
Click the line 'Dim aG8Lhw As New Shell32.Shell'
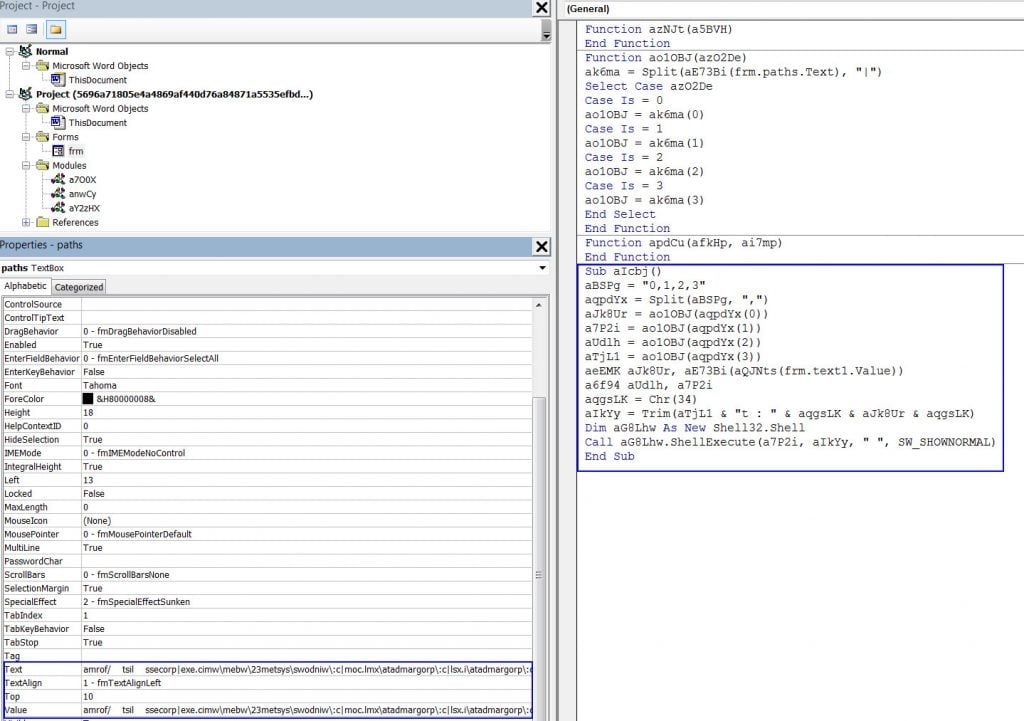[695, 428]
